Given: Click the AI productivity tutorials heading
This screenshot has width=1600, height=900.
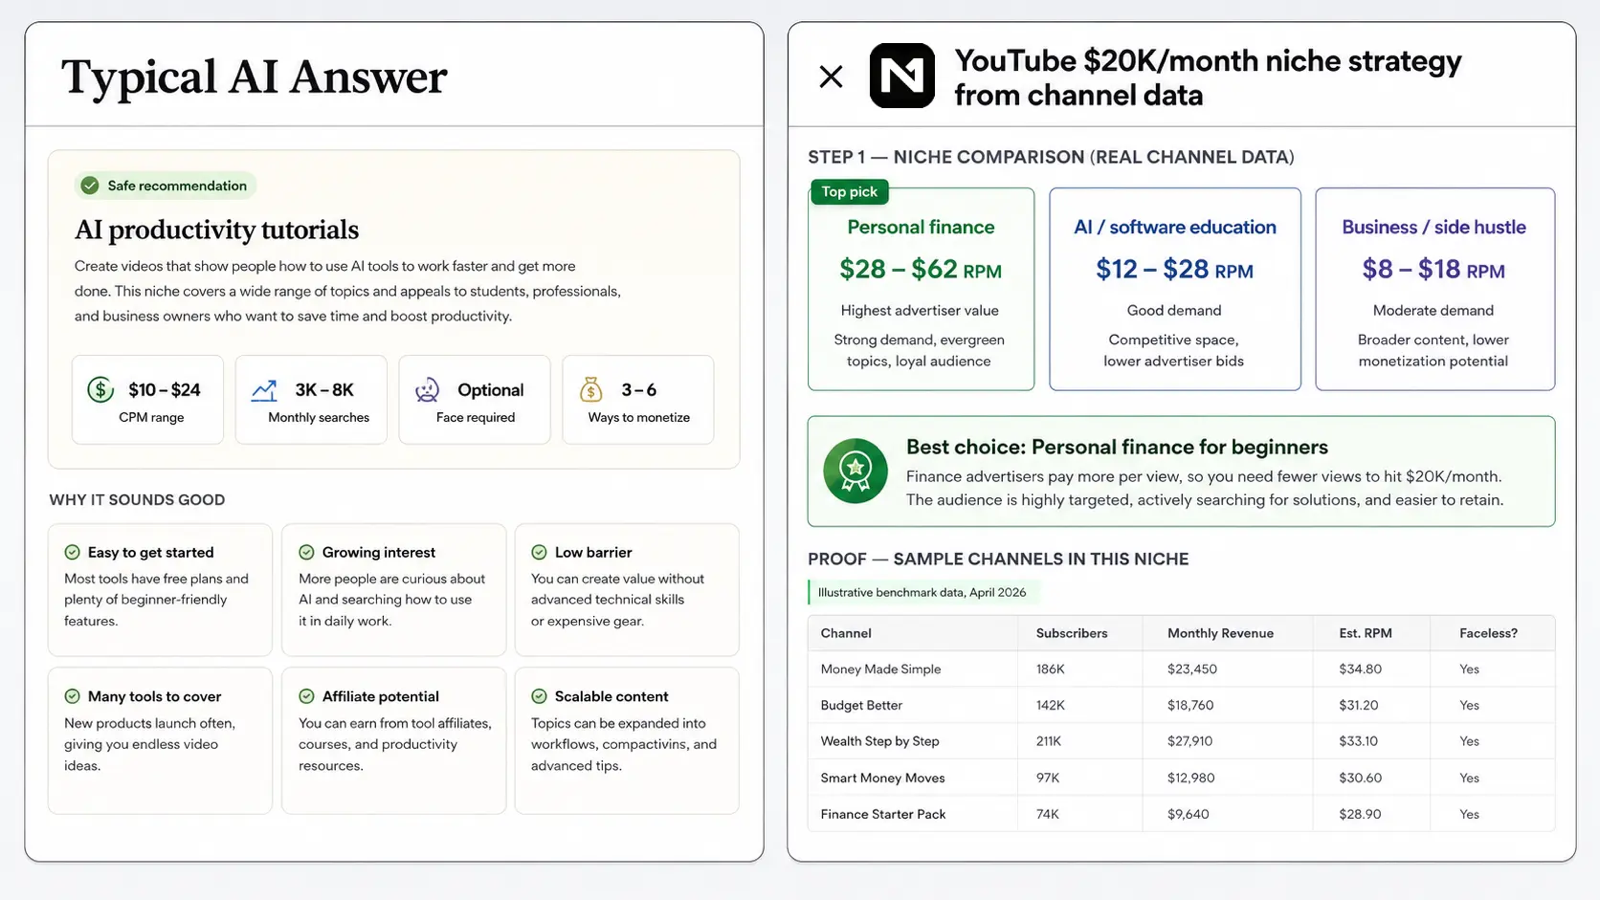Looking at the screenshot, I should (x=216, y=230).
